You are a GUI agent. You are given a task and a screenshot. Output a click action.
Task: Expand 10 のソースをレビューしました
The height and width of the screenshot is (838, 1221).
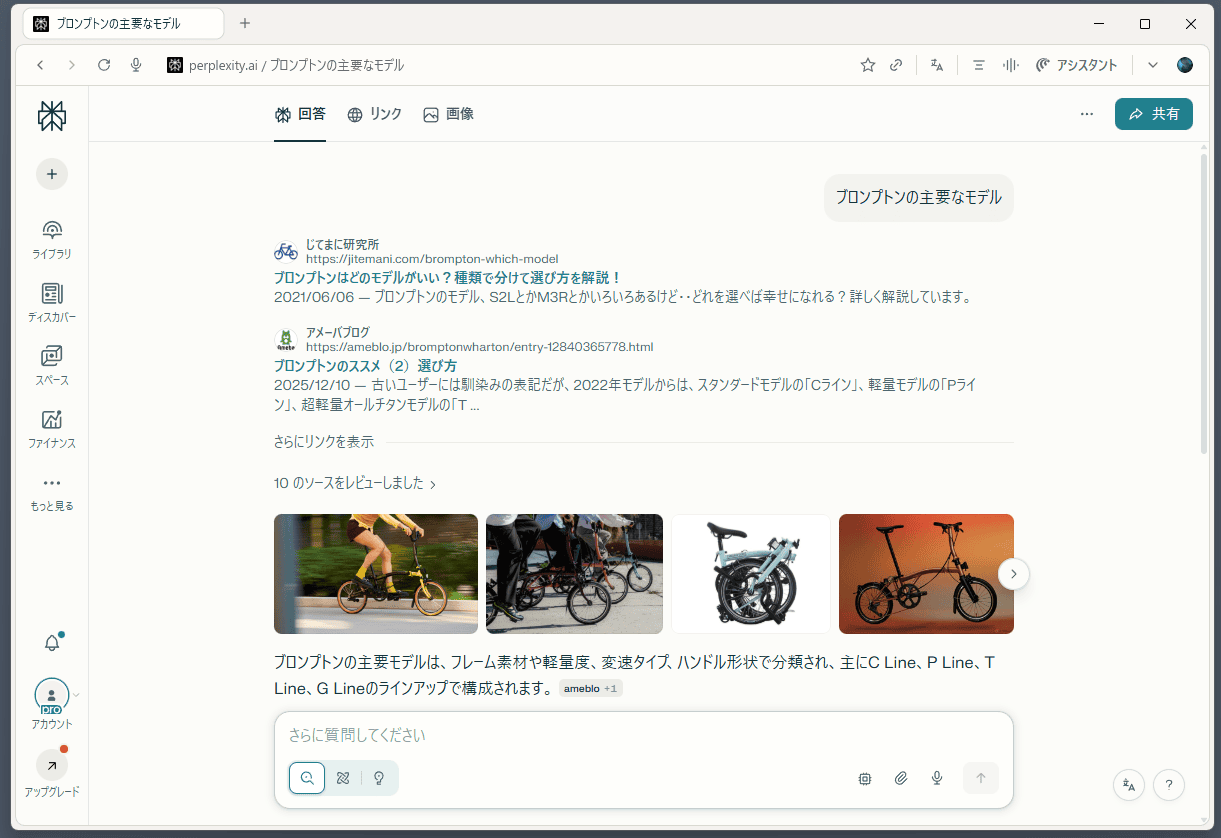click(355, 484)
